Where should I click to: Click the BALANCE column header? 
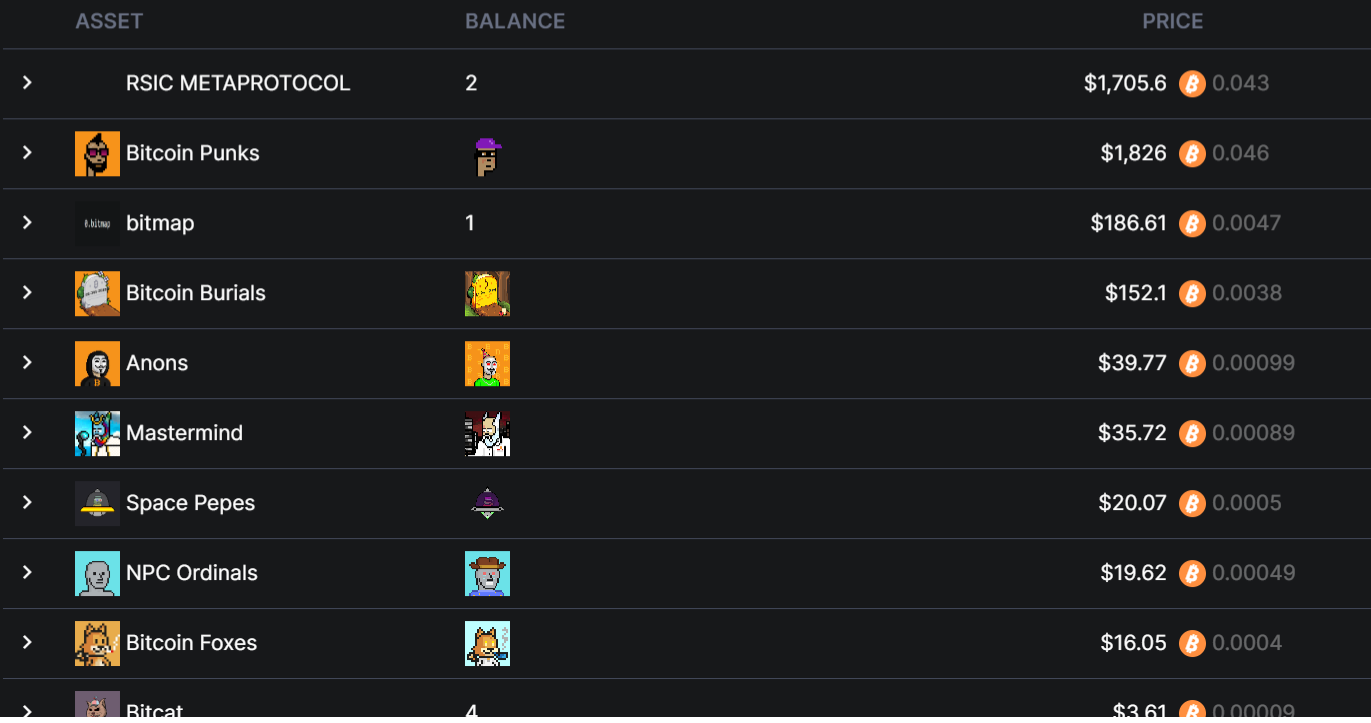pos(515,21)
